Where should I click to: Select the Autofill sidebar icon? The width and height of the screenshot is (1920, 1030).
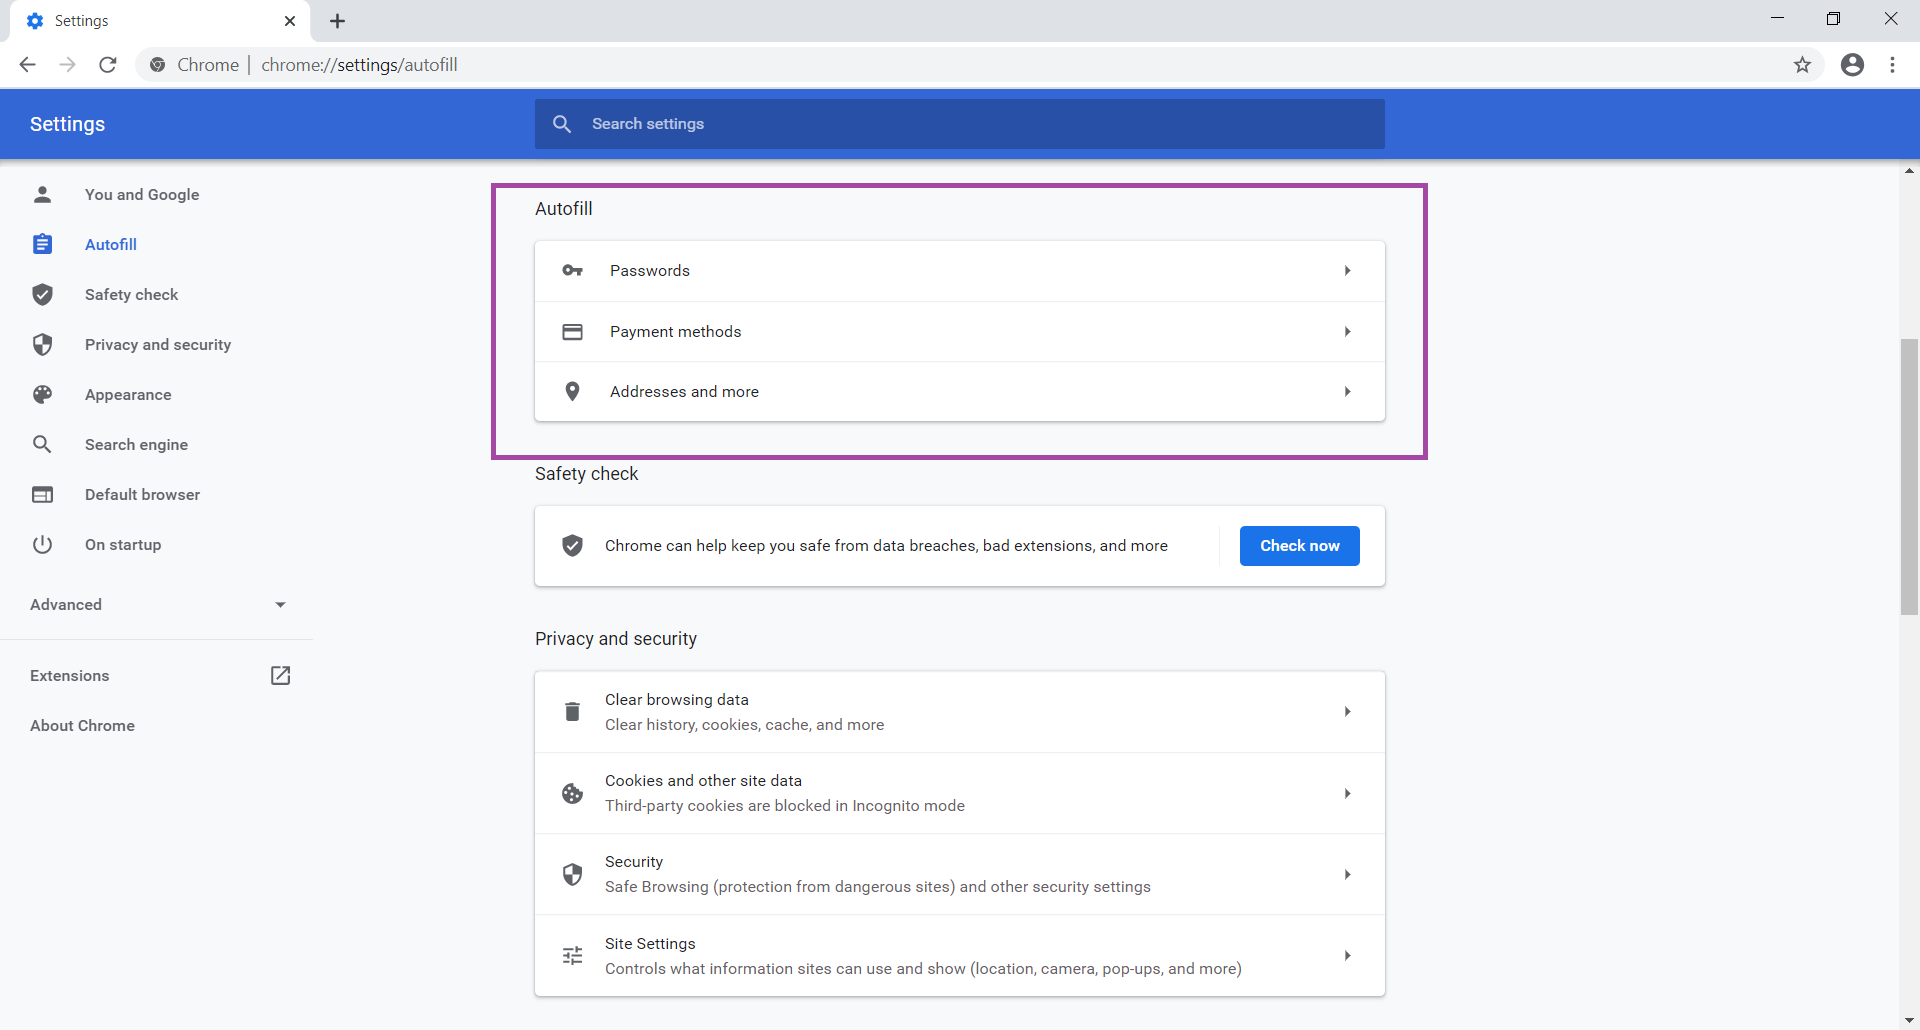[42, 244]
